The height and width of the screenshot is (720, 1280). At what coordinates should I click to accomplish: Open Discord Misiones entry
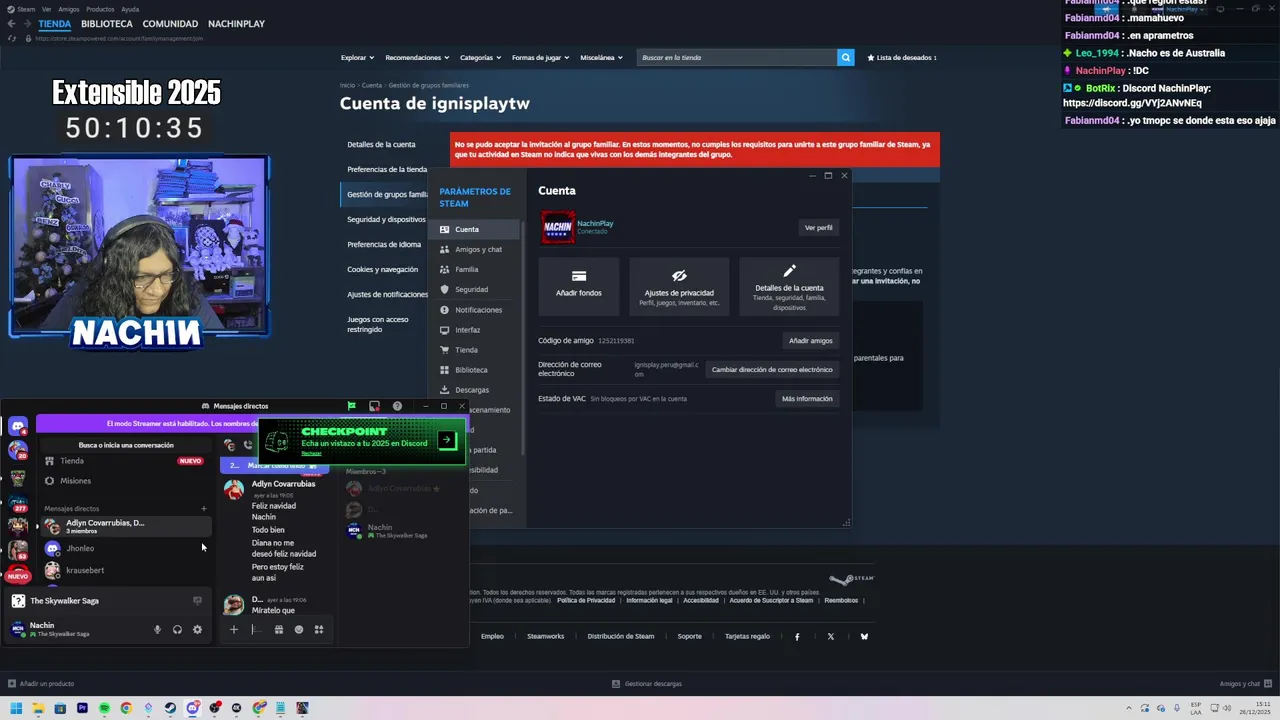pos(125,481)
